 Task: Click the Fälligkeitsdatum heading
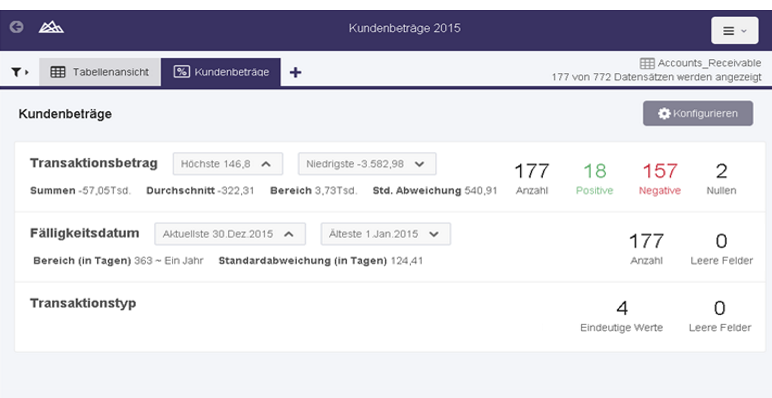[85, 233]
